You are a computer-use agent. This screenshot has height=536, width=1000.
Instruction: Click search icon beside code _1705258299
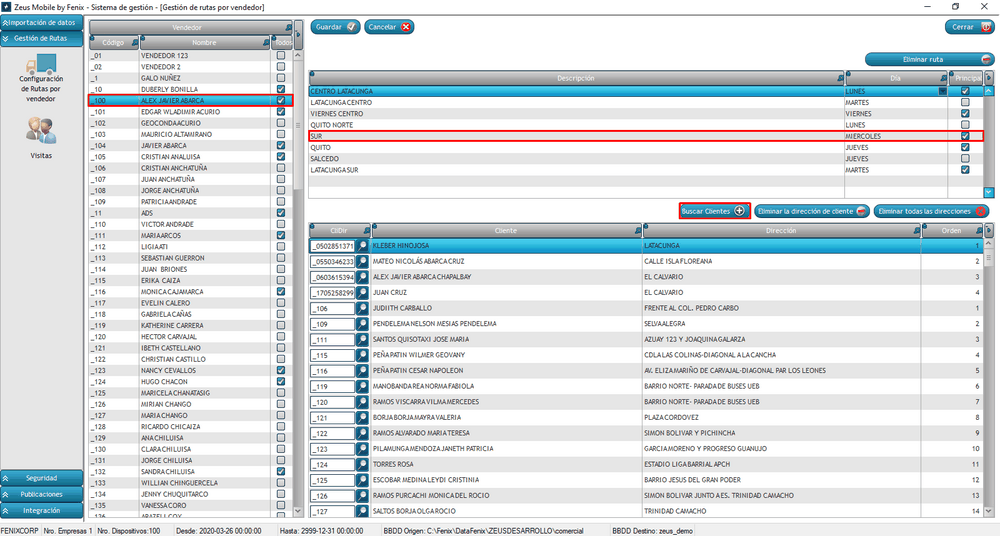click(x=362, y=293)
